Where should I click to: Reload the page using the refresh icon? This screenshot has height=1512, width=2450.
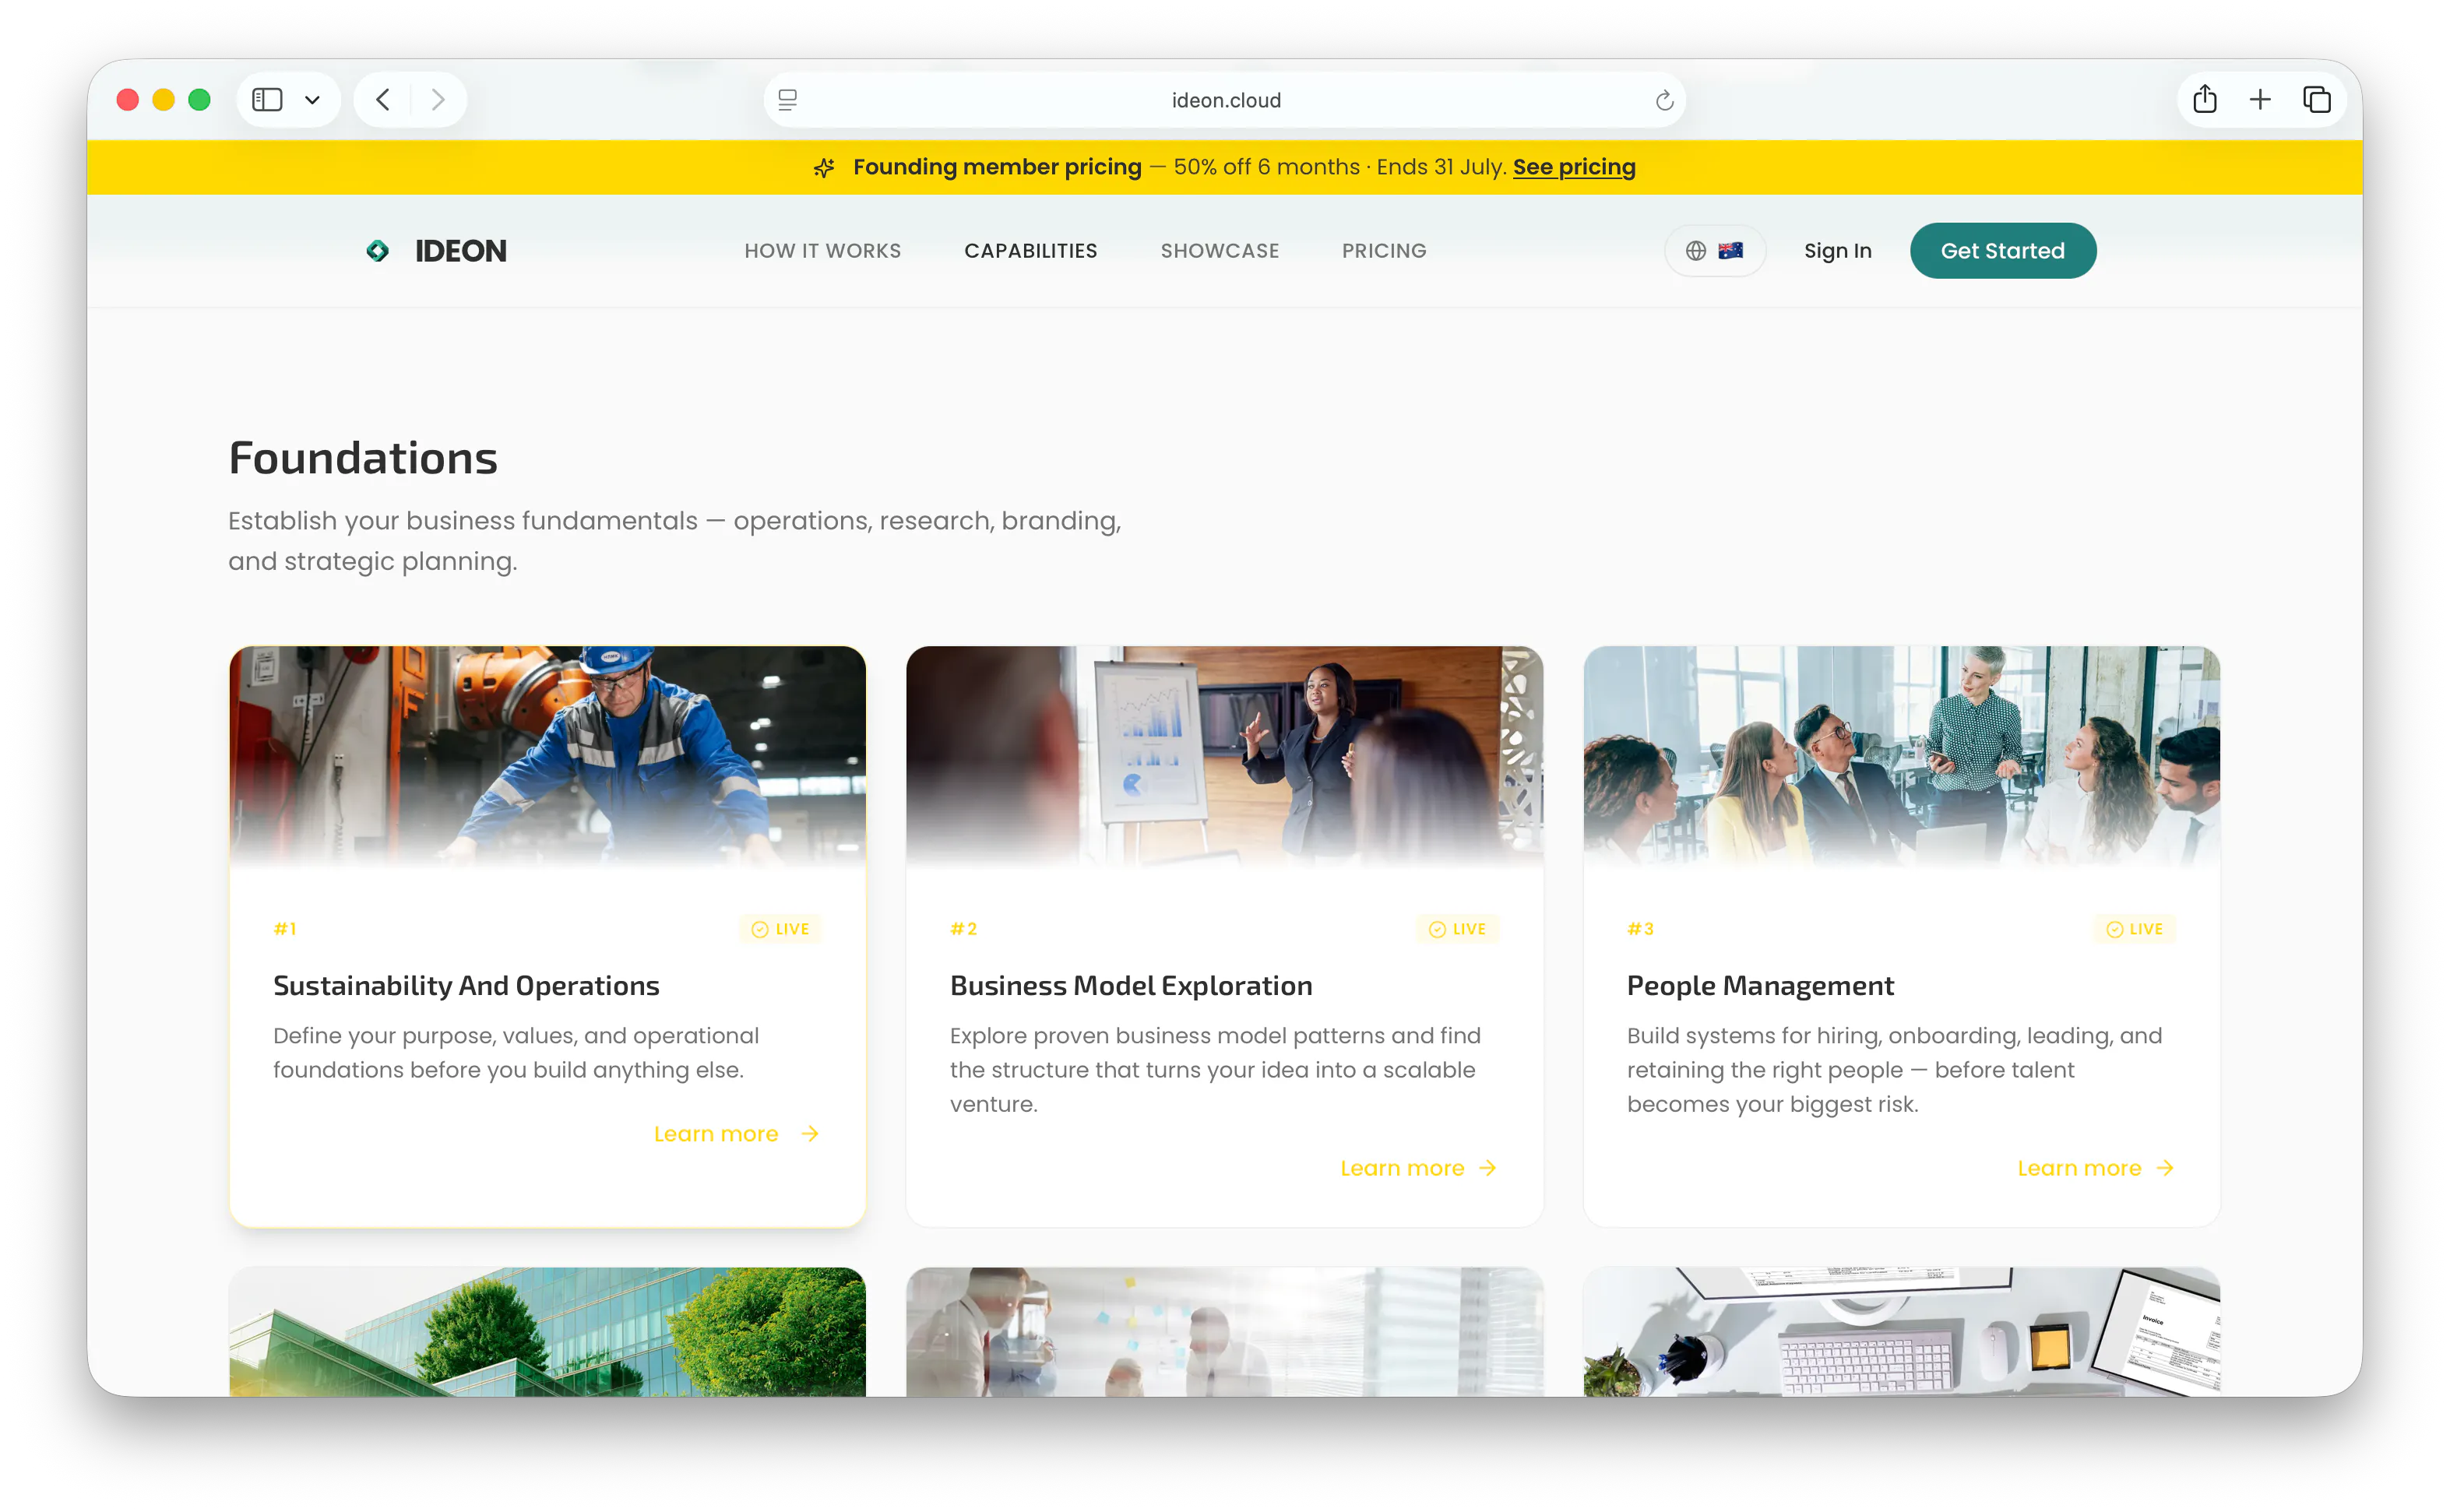(x=1664, y=100)
